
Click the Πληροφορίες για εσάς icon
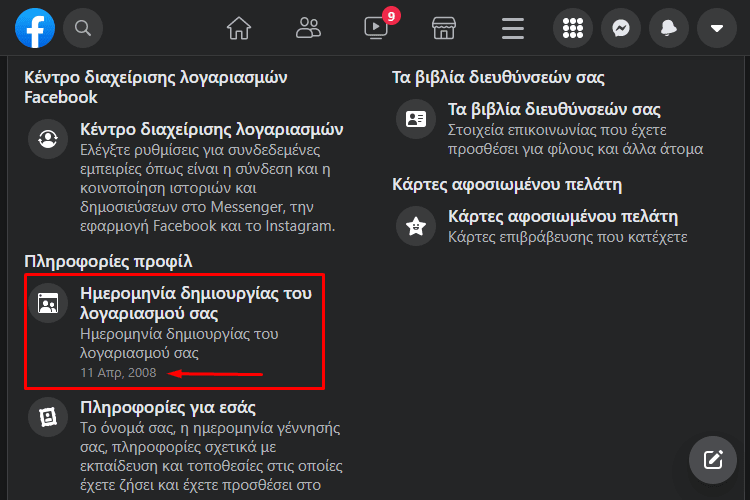point(48,417)
